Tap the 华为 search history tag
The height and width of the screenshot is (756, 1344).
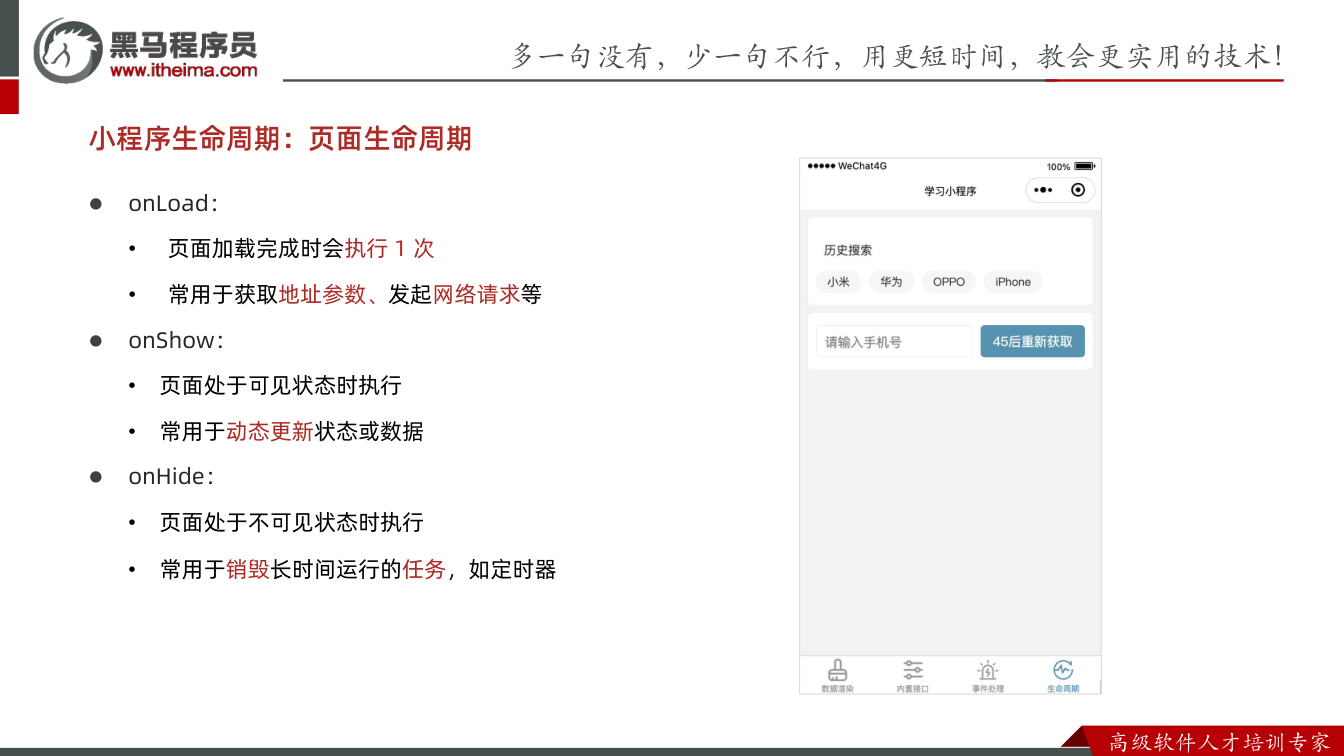pos(891,282)
